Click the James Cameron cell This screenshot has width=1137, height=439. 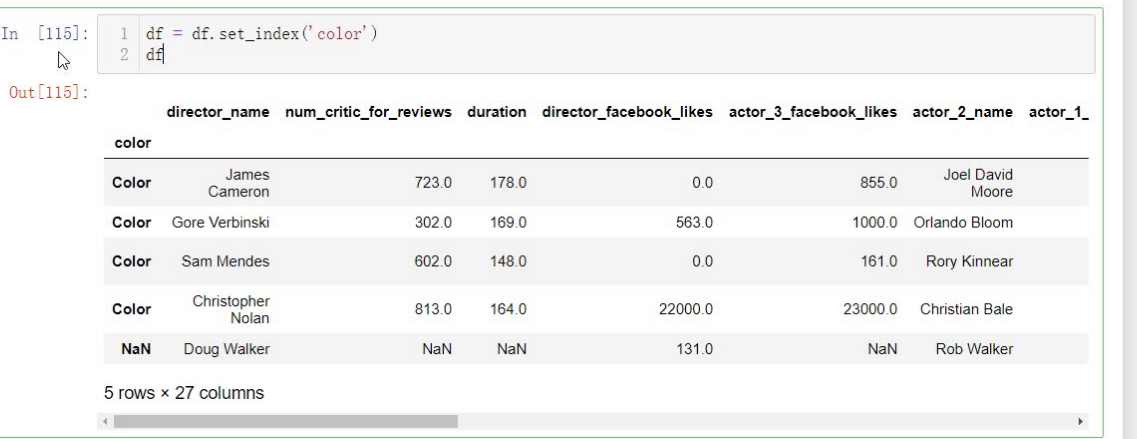click(238, 183)
